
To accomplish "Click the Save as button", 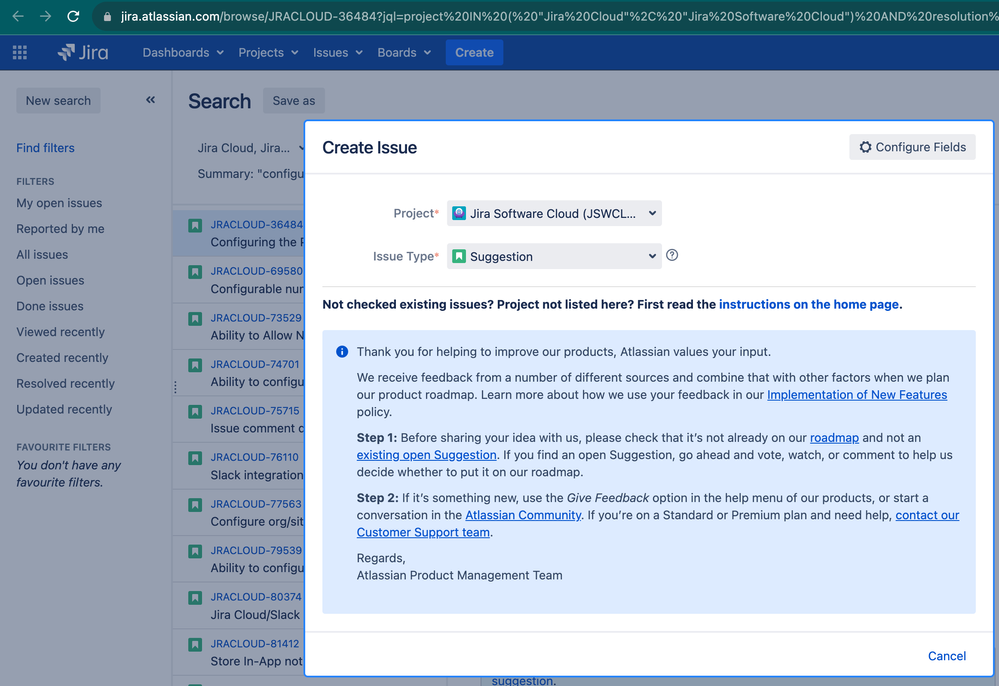I will coord(294,101).
